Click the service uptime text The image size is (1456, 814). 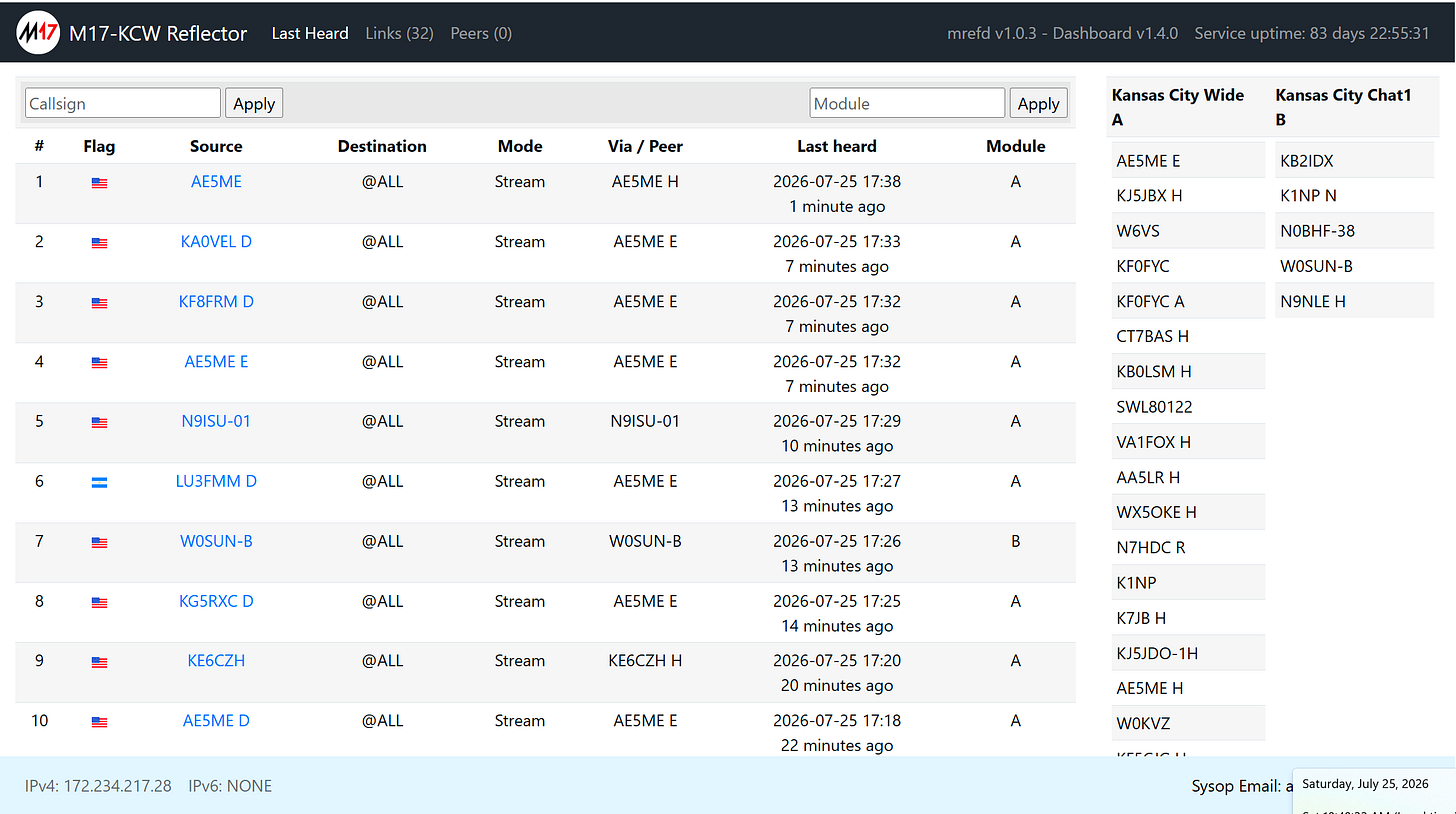click(1312, 33)
